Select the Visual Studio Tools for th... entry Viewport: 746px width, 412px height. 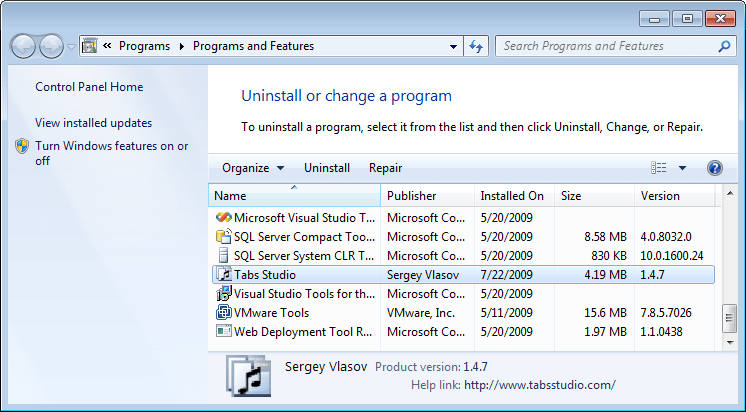coord(304,294)
